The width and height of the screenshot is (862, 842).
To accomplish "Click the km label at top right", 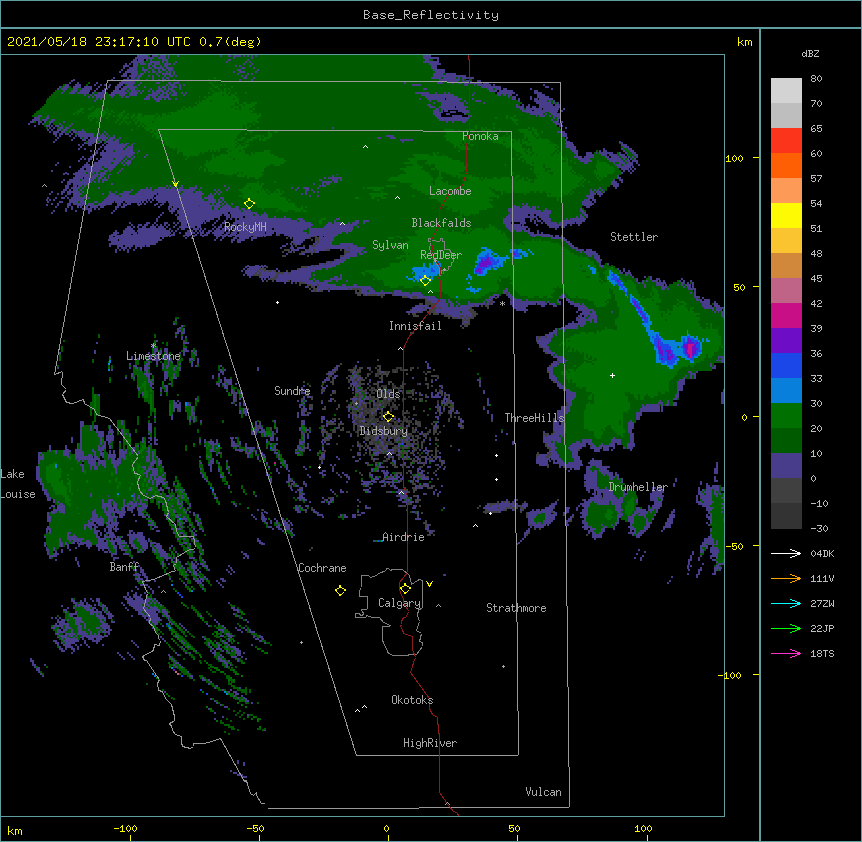I will point(744,42).
